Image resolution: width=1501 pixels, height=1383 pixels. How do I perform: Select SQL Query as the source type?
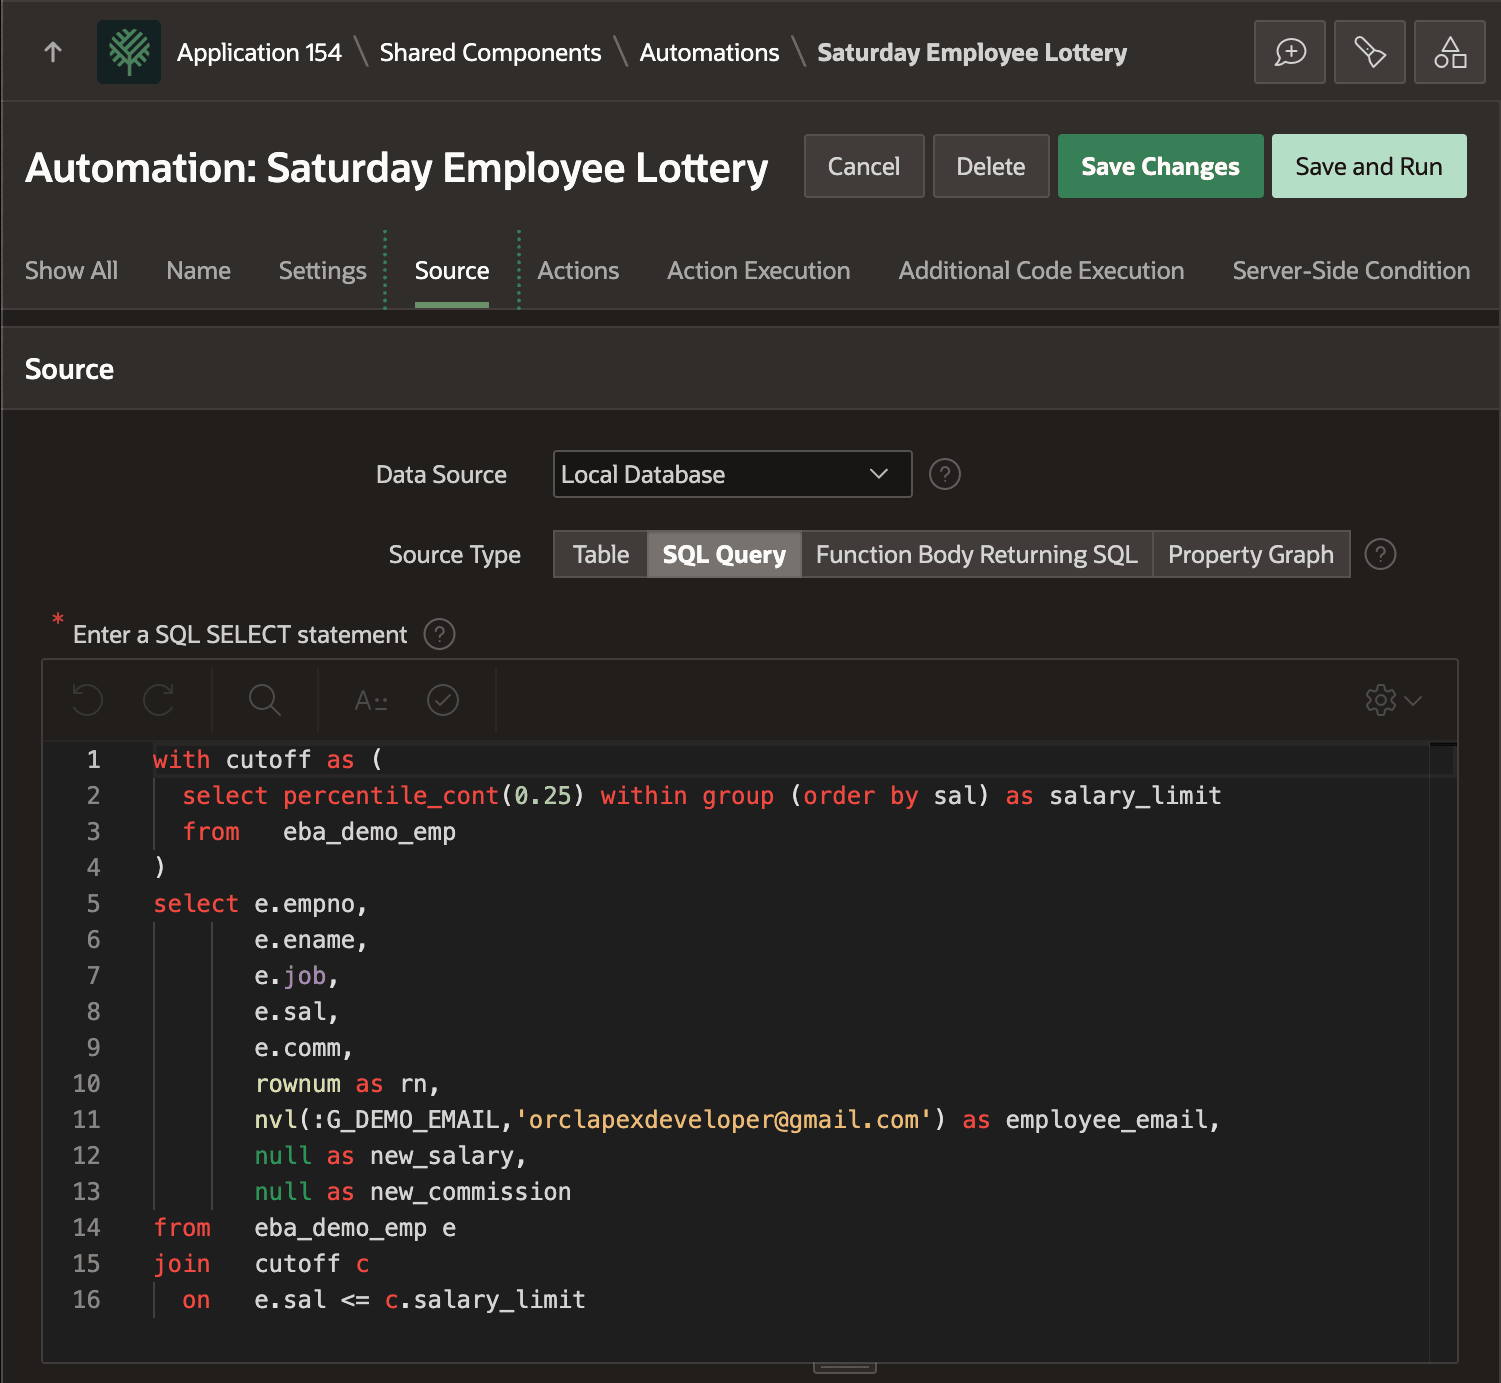pos(724,554)
